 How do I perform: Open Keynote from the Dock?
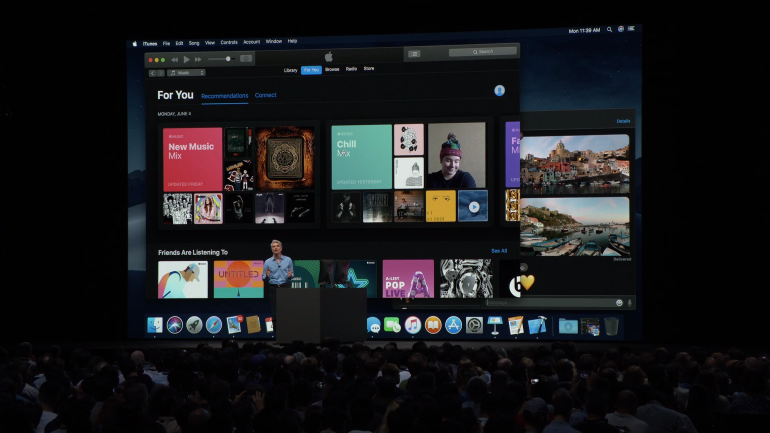pyautogui.click(x=495, y=325)
